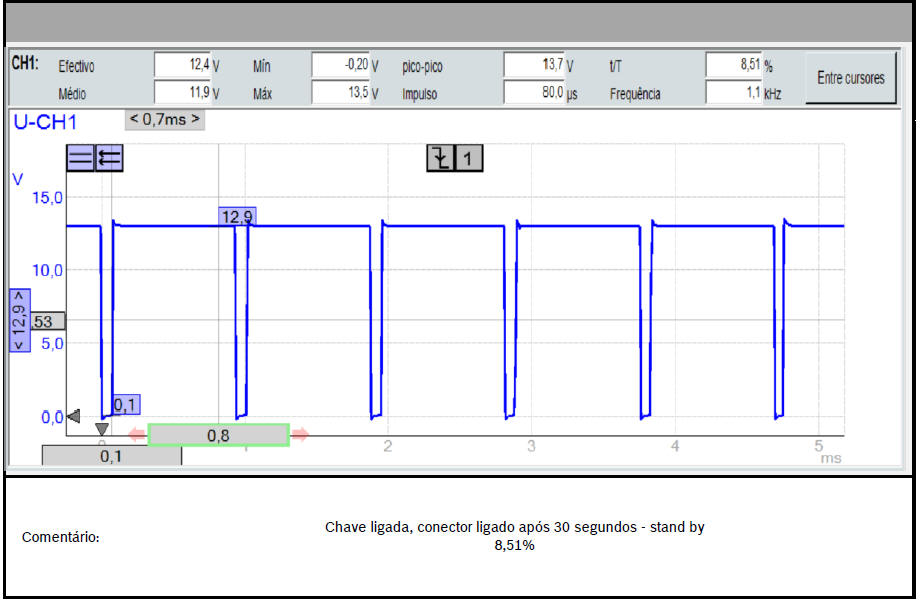Click the green-bordered 0,8 time slider
Viewport: 920px width, 601px height.
click(218, 435)
